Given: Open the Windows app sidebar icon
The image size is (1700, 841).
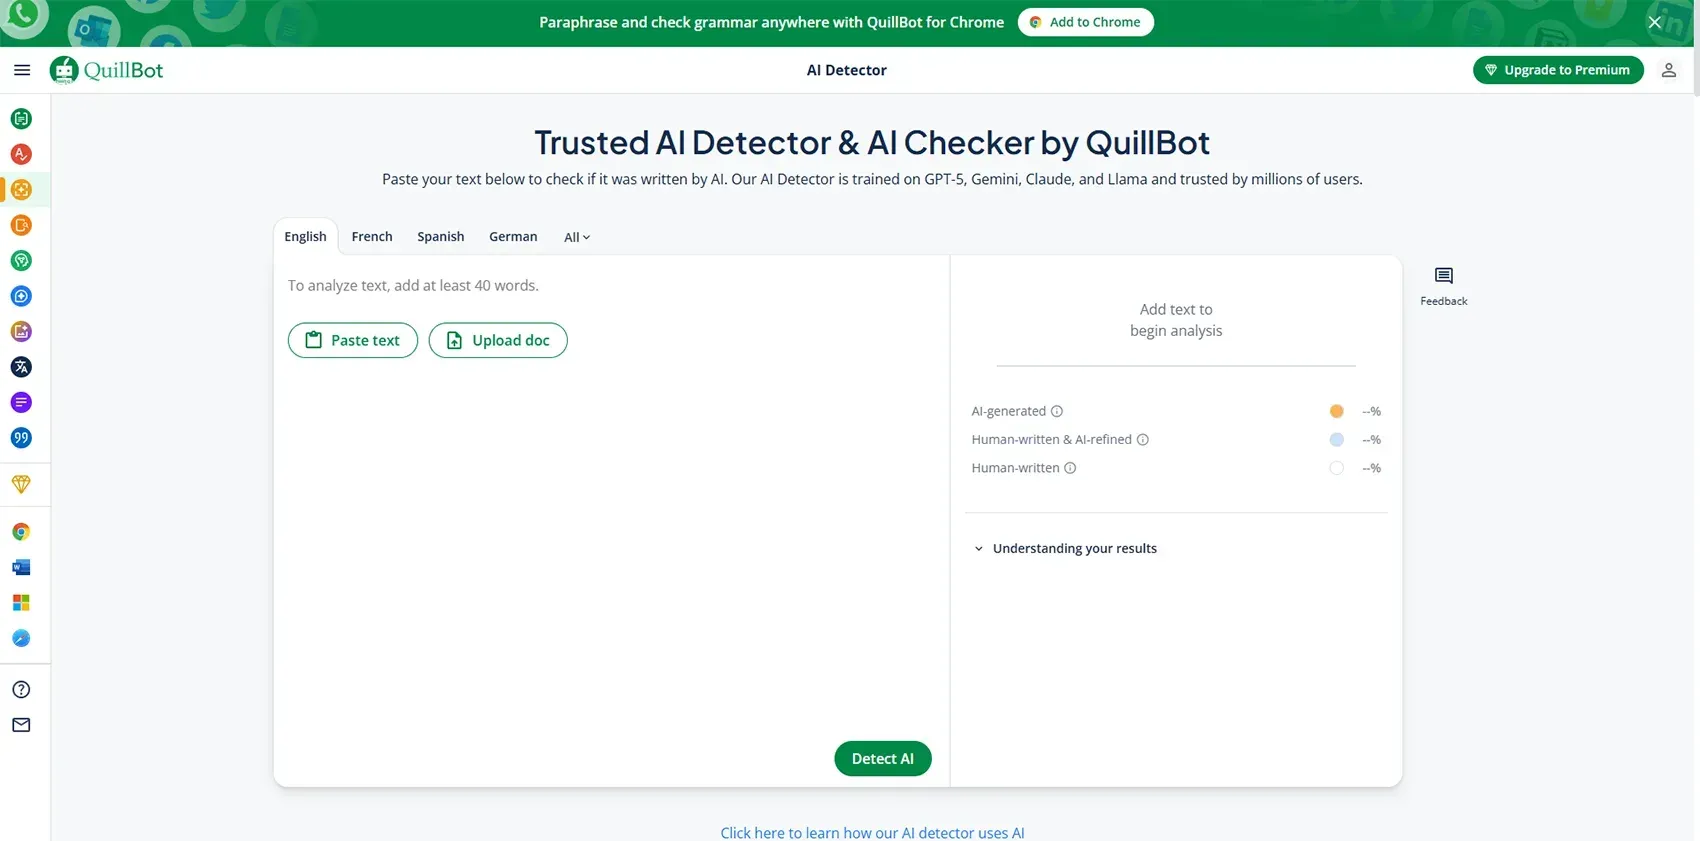Looking at the screenshot, I should pyautogui.click(x=21, y=603).
